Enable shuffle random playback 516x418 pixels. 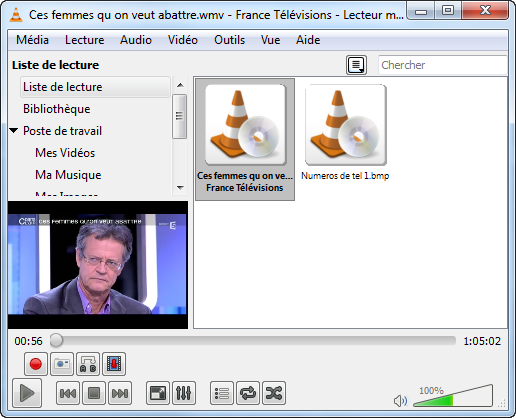274,393
